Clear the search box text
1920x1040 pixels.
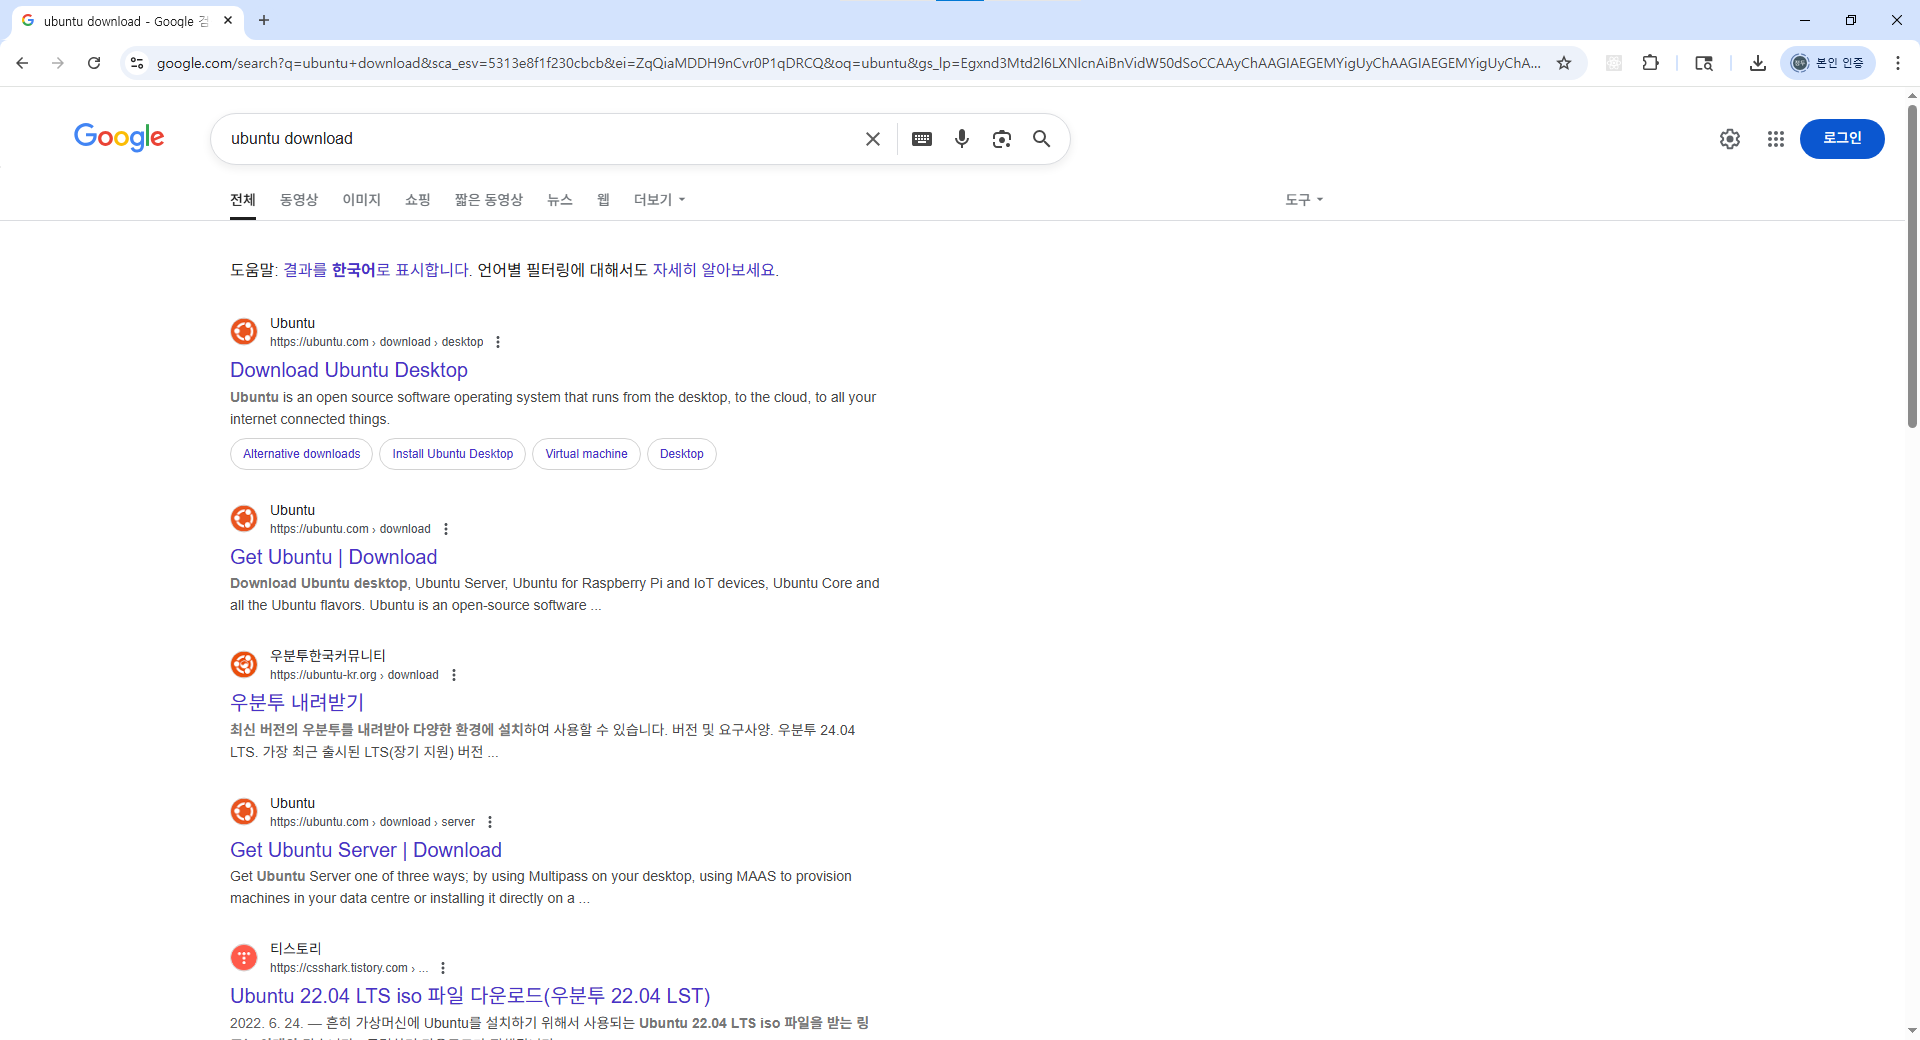873,139
